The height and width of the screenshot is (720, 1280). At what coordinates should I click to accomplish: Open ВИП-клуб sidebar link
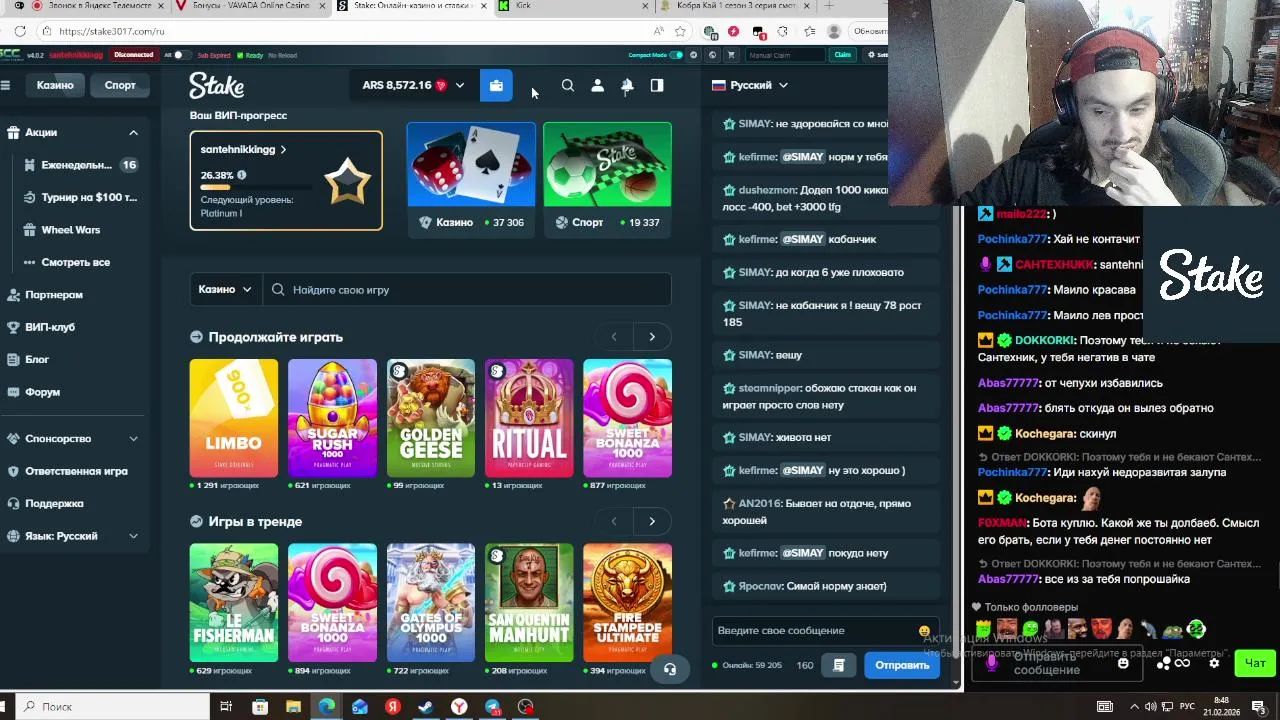[x=50, y=327]
